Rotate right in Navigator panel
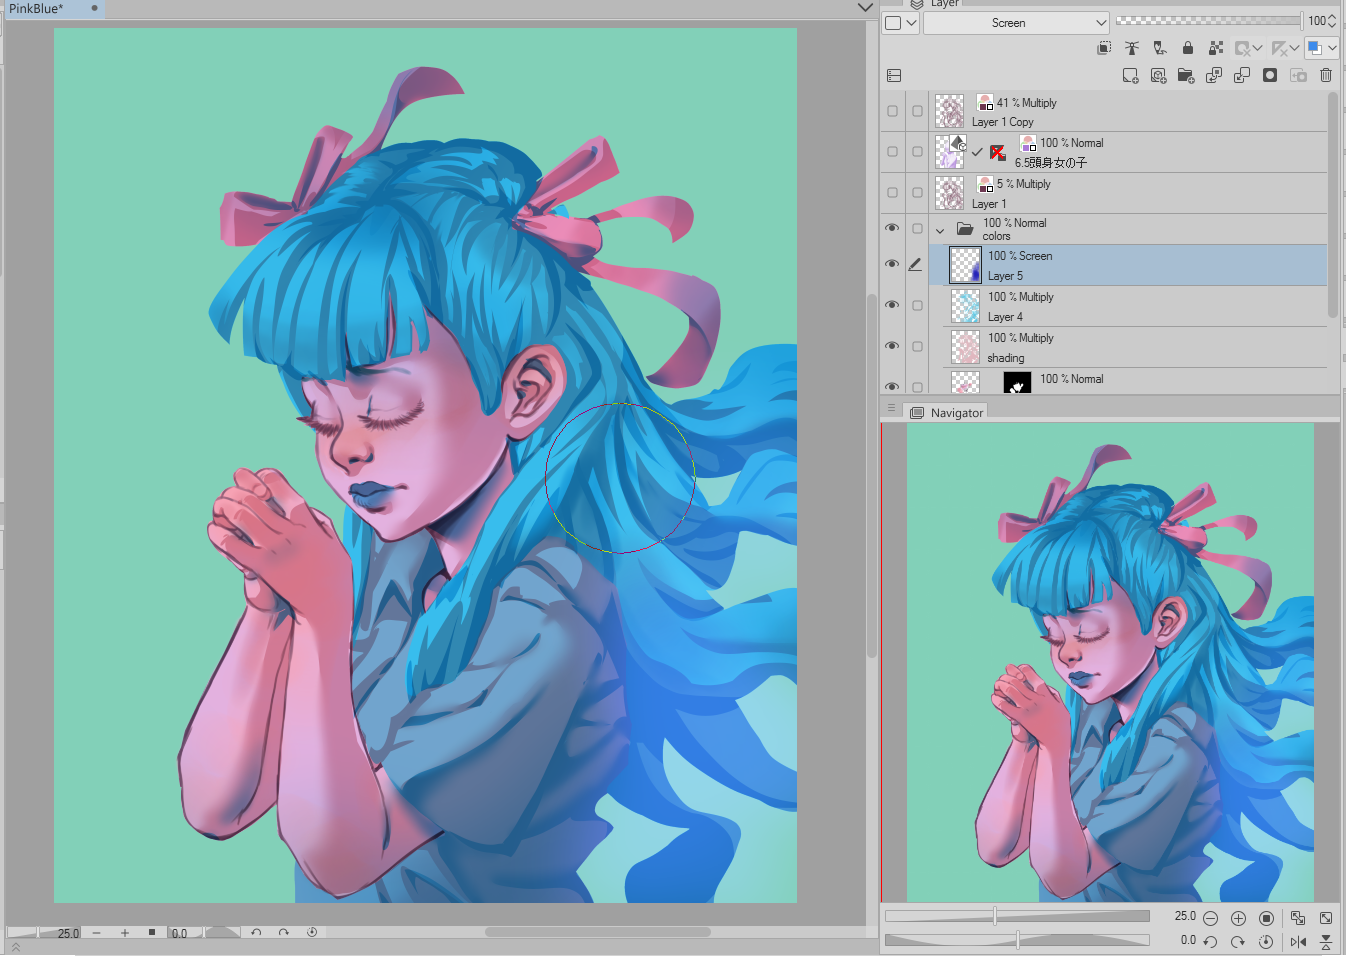 [x=1238, y=942]
